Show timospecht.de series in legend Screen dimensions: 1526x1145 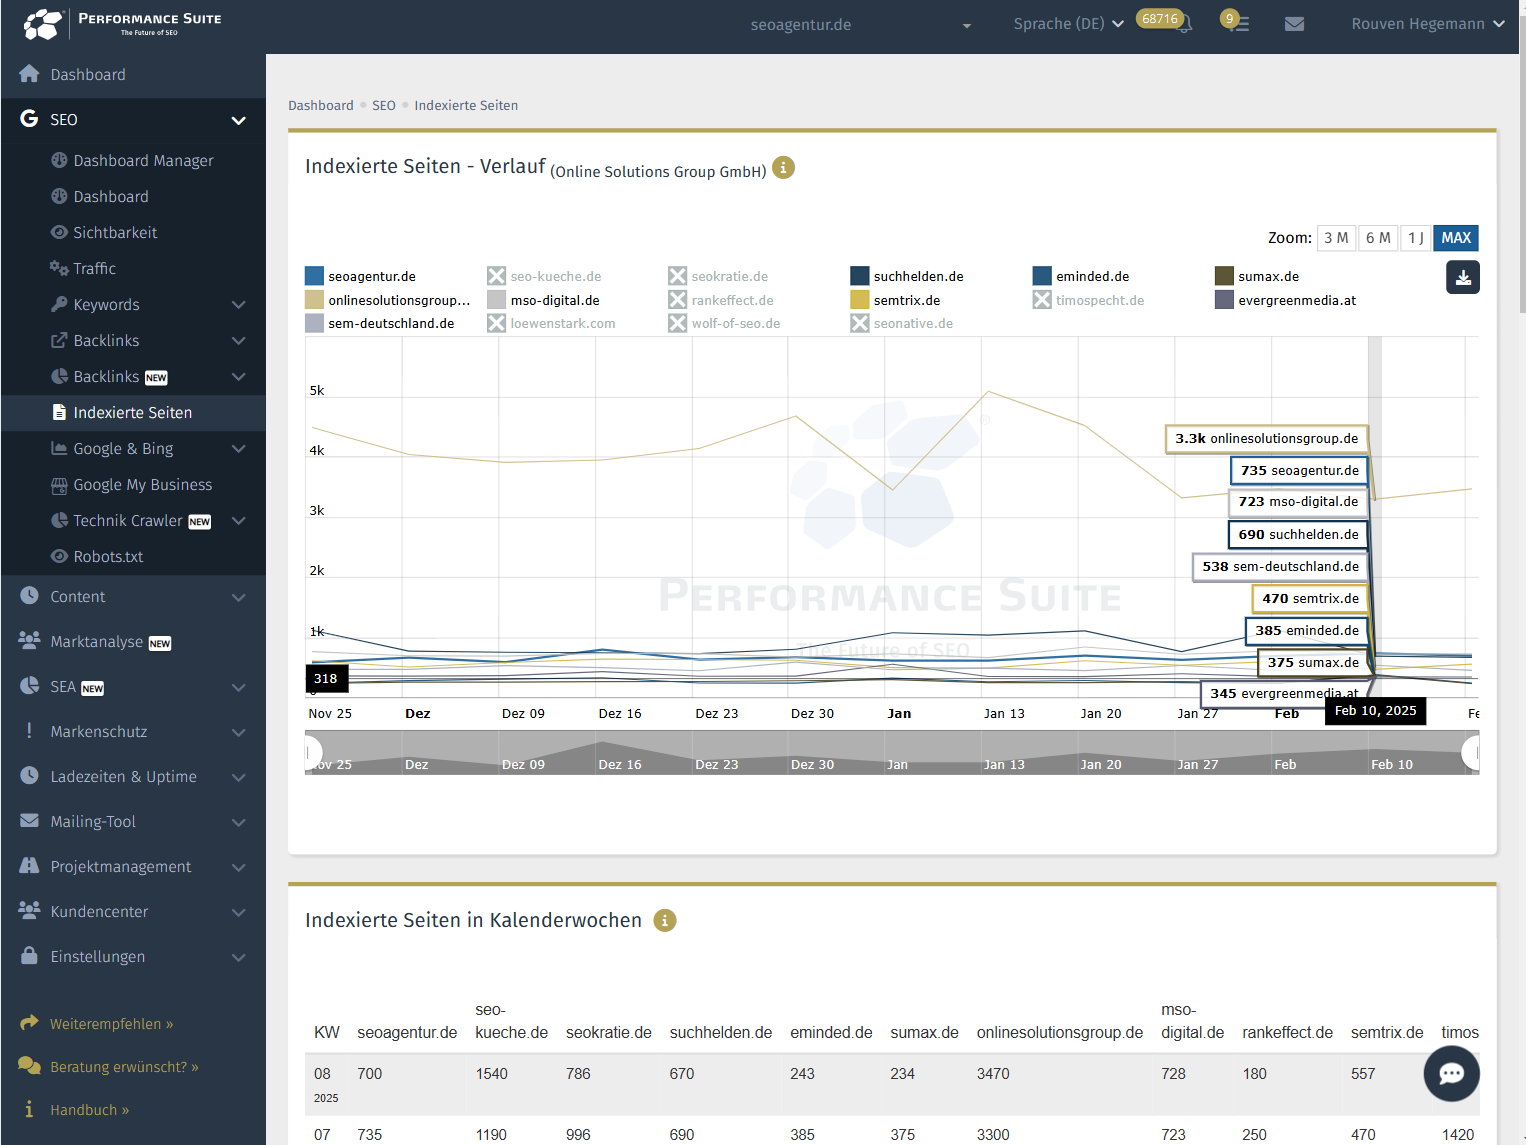[x=1089, y=300]
